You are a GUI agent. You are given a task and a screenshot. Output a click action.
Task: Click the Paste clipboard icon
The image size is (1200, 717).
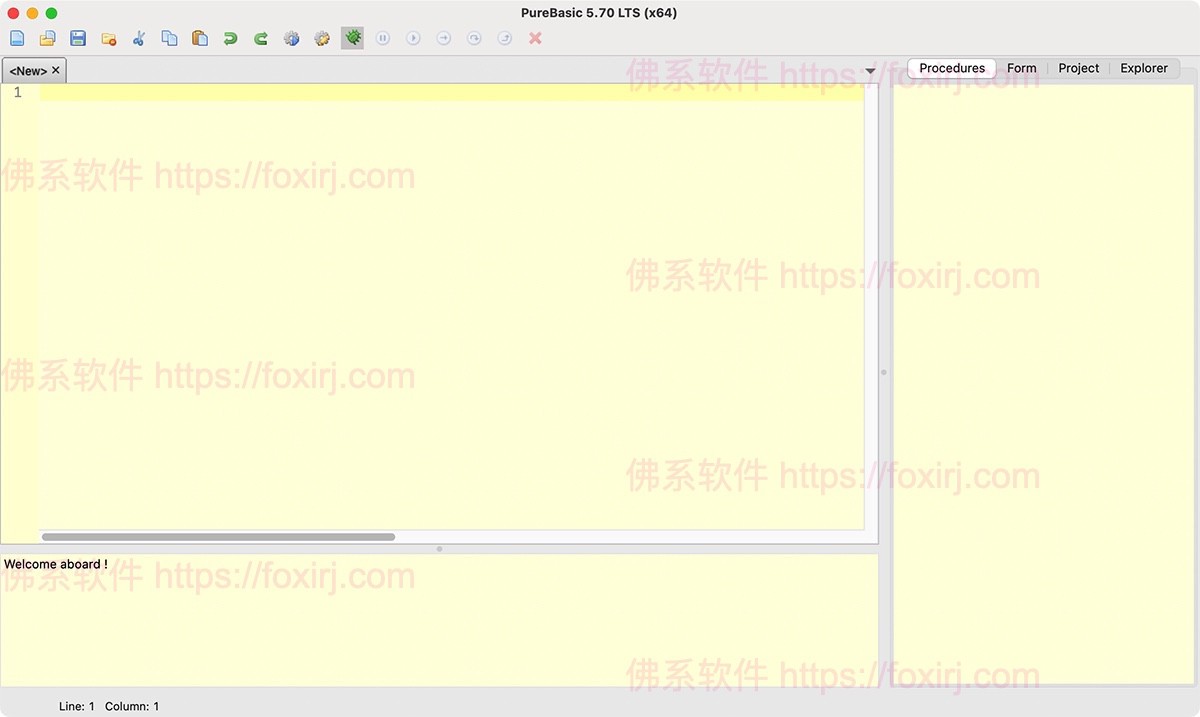pos(200,38)
